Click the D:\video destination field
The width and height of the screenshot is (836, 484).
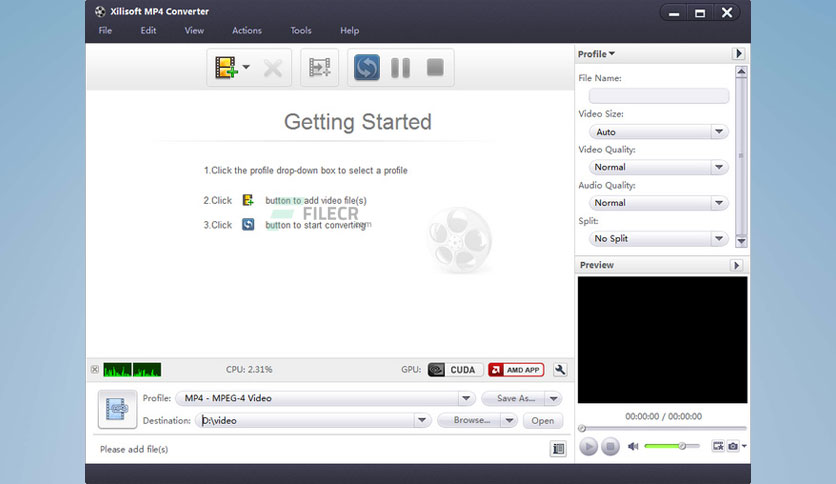(x=305, y=421)
